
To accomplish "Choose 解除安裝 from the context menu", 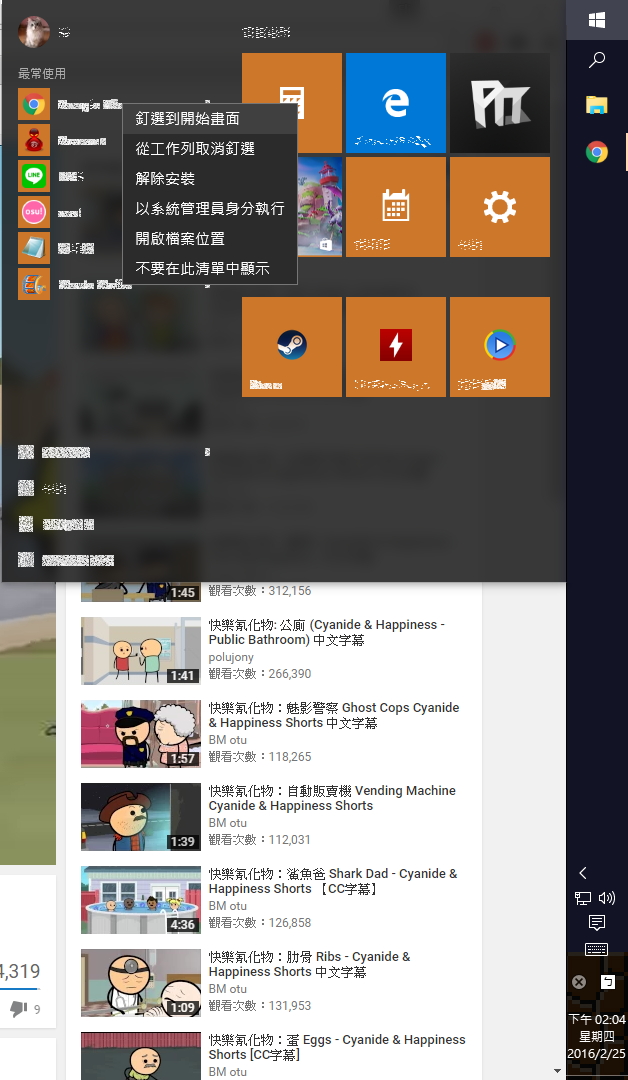I will click(210, 178).
